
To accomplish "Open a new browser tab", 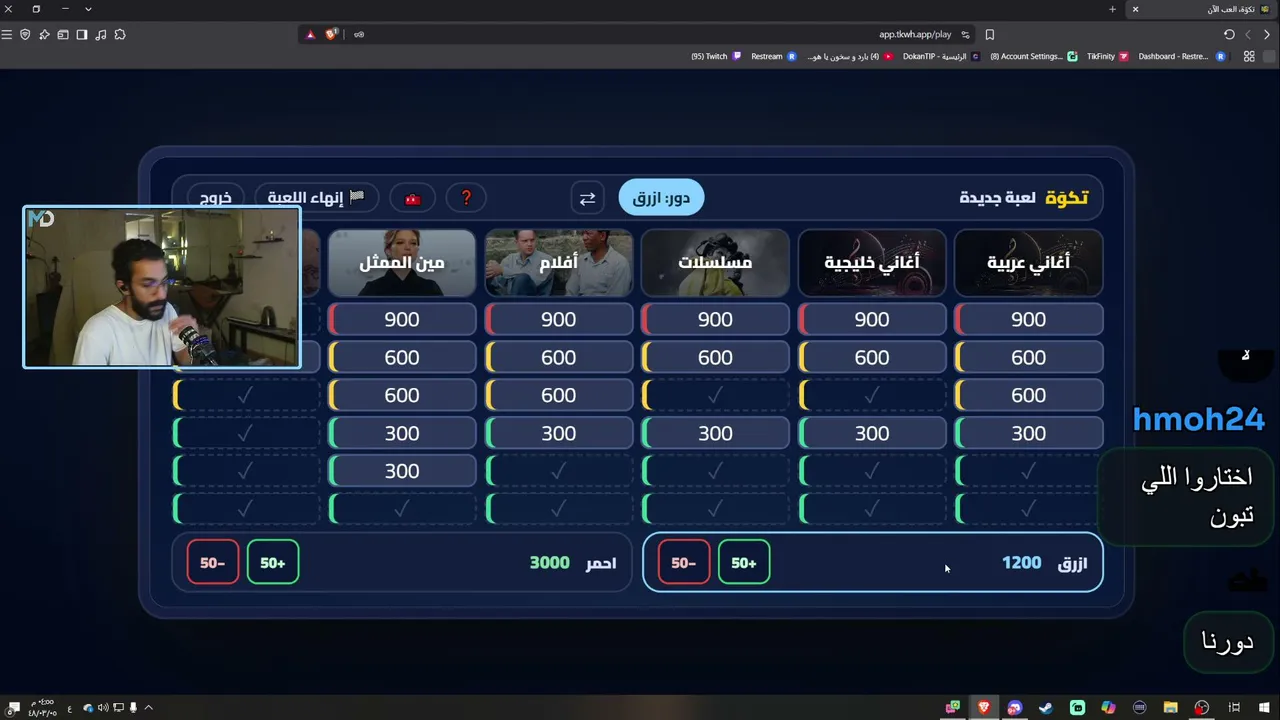I will [x=1112, y=9].
